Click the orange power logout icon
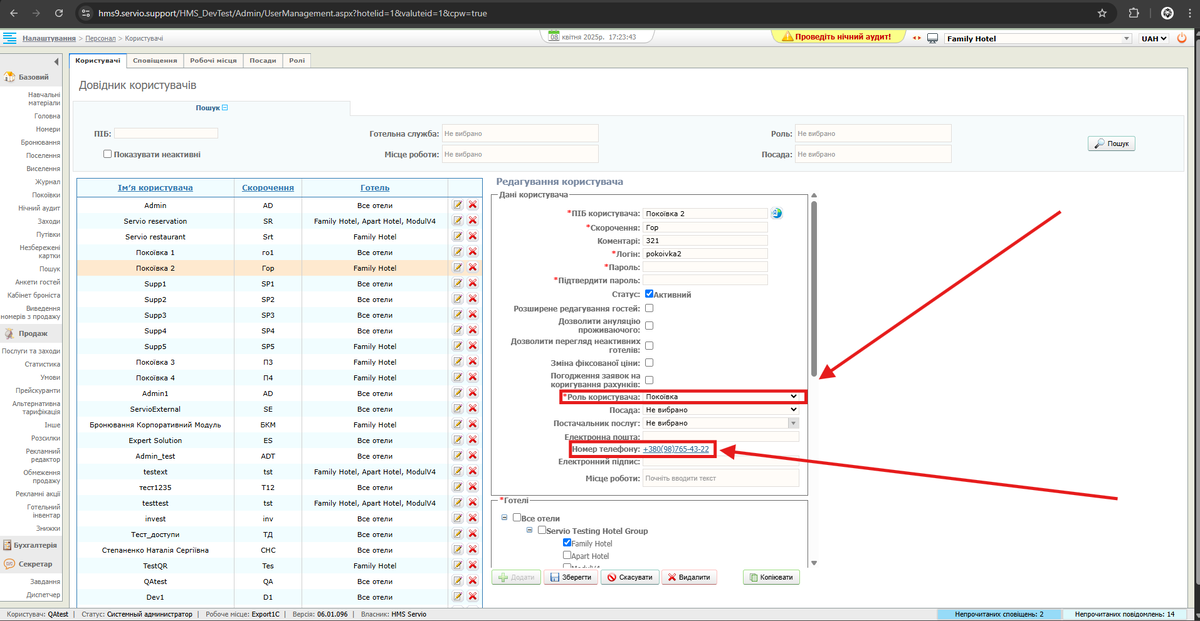1200x621 pixels. pyautogui.click(x=1184, y=38)
